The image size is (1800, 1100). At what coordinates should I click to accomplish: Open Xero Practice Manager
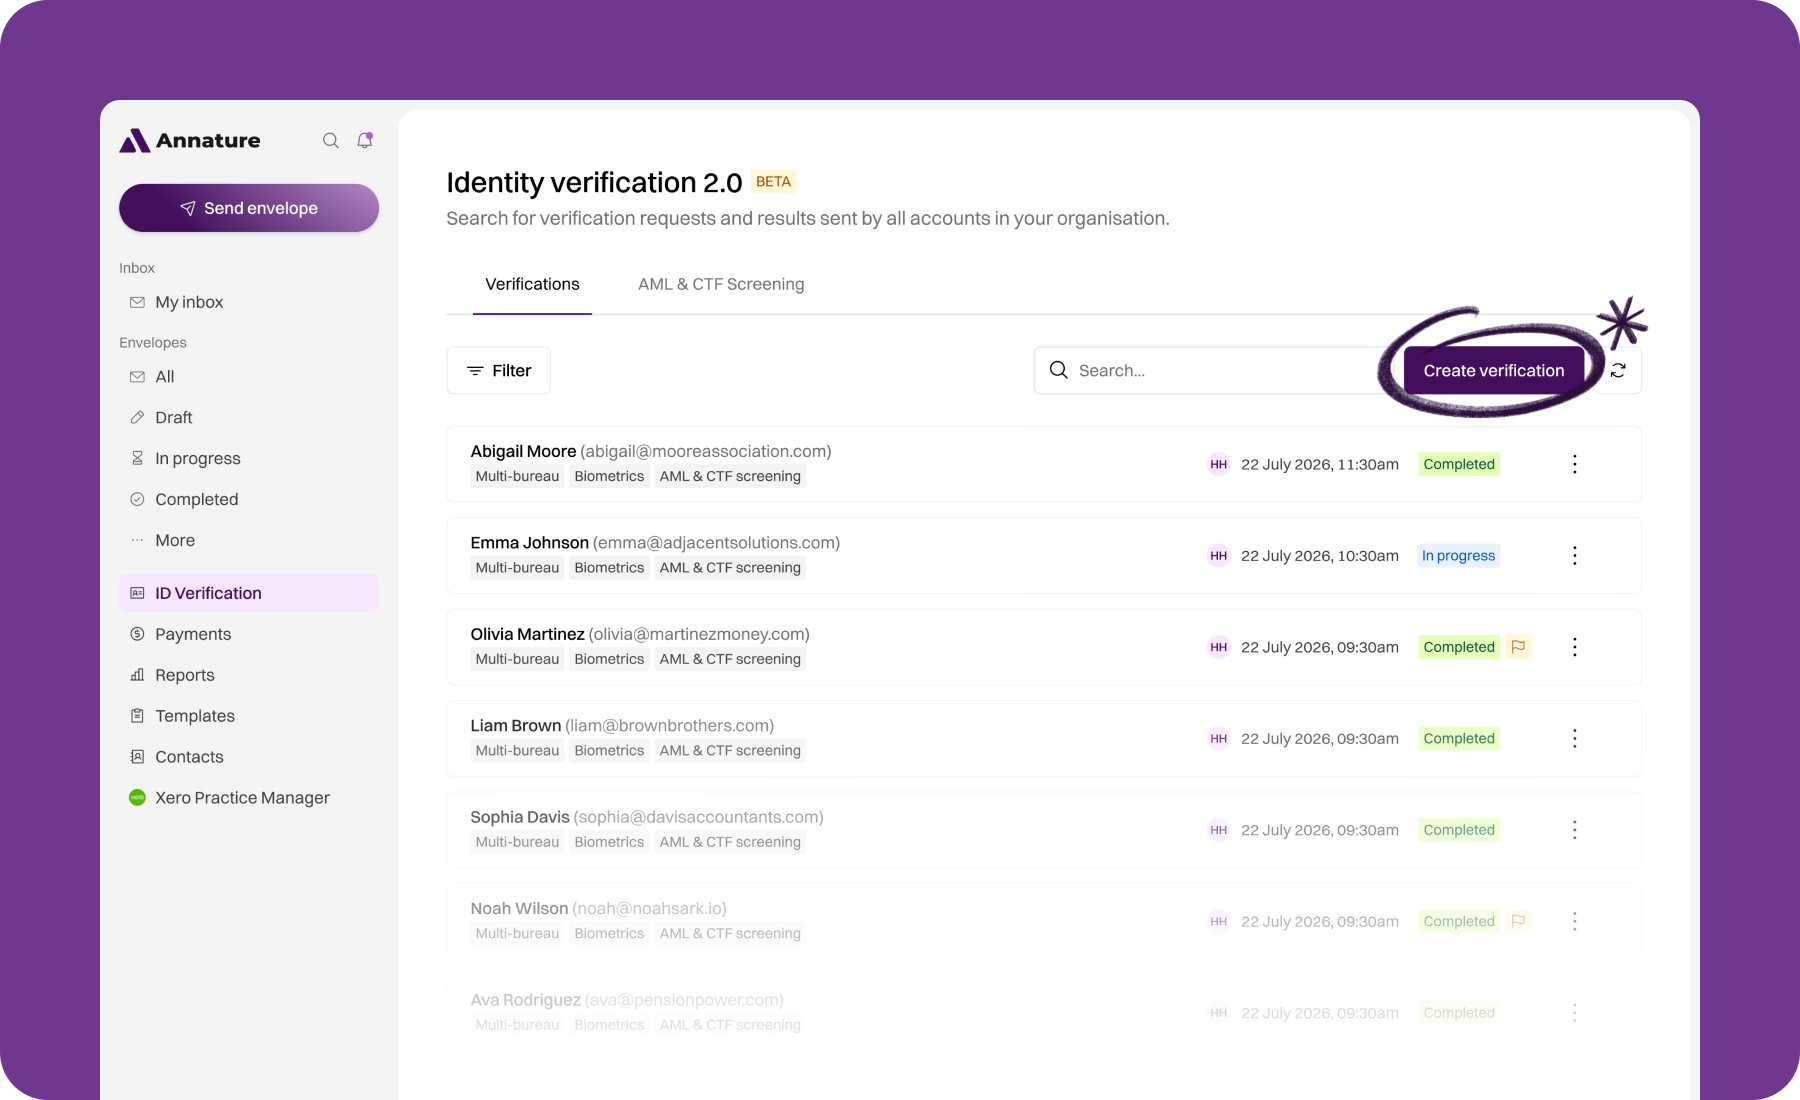(x=249, y=798)
